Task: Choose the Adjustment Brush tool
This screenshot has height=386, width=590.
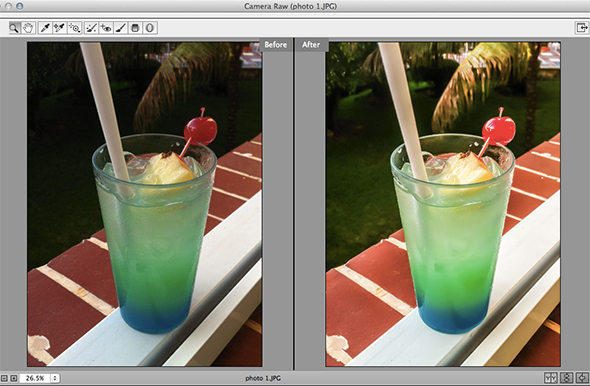Action: pos(121,28)
